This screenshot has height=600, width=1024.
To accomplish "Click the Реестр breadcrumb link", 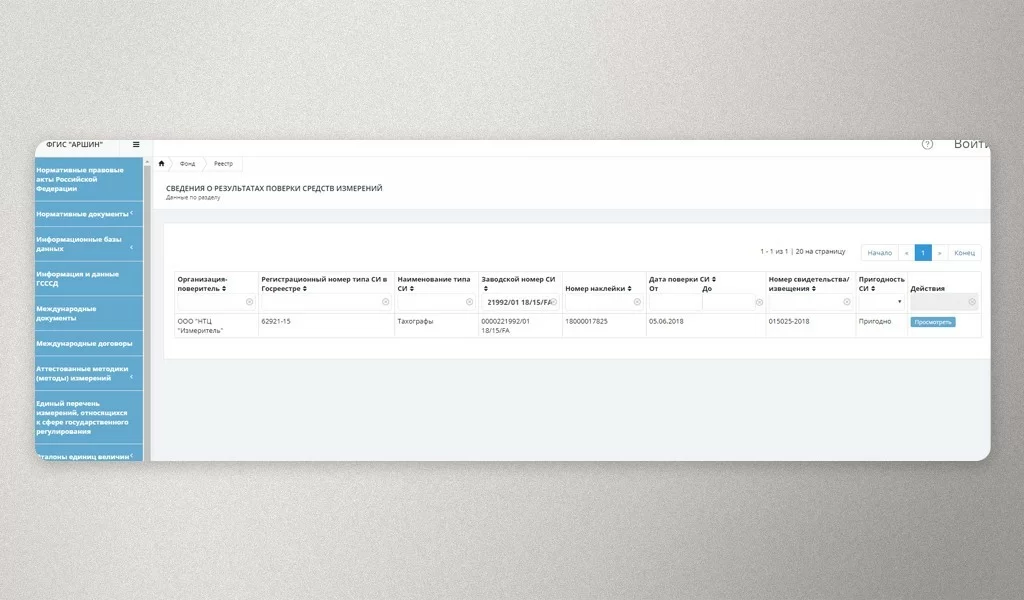I will (x=223, y=163).
